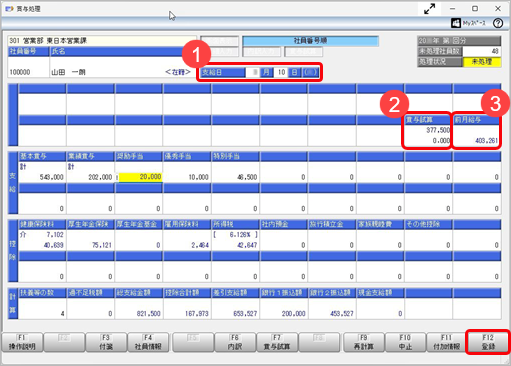Screen dimensions: 511x366
Task: Click 基本賞与 value 543,000
Action: pos(51,177)
